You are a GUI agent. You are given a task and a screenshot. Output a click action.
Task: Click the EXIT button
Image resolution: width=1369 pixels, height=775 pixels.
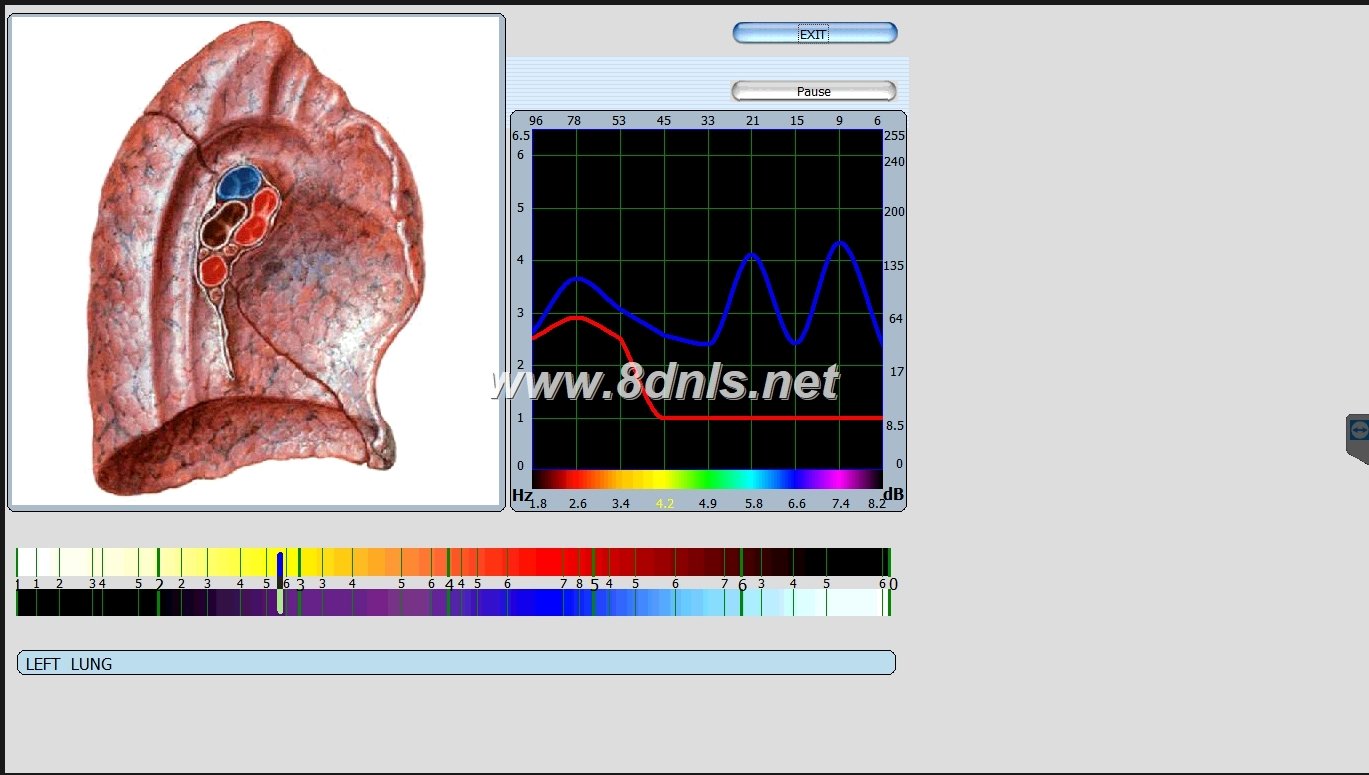click(813, 33)
